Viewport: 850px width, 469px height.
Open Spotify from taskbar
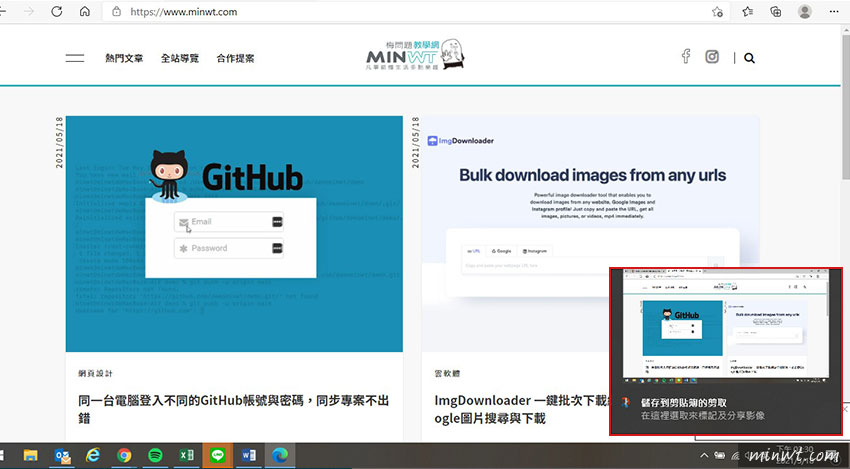(x=155, y=455)
